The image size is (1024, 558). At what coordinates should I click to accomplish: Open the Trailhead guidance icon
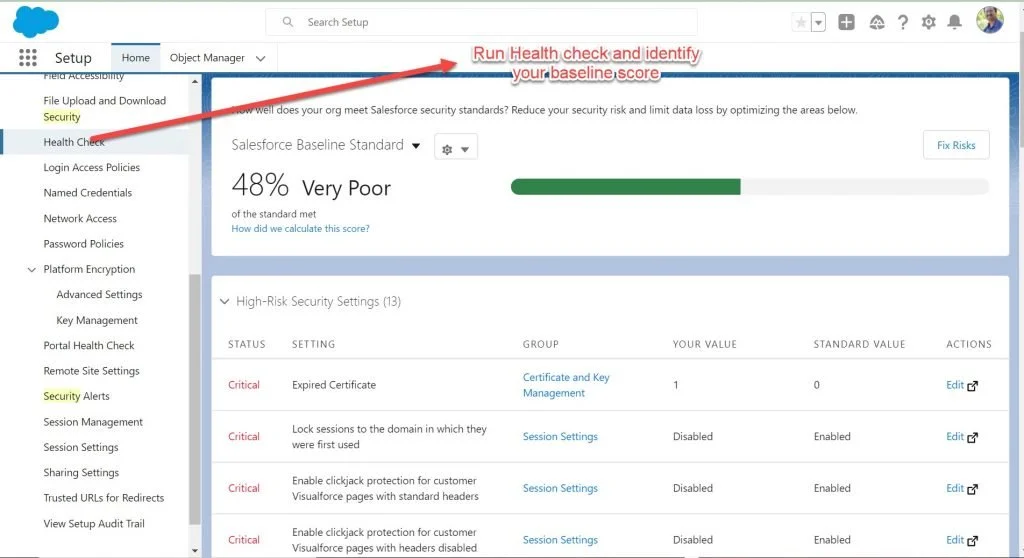876,22
